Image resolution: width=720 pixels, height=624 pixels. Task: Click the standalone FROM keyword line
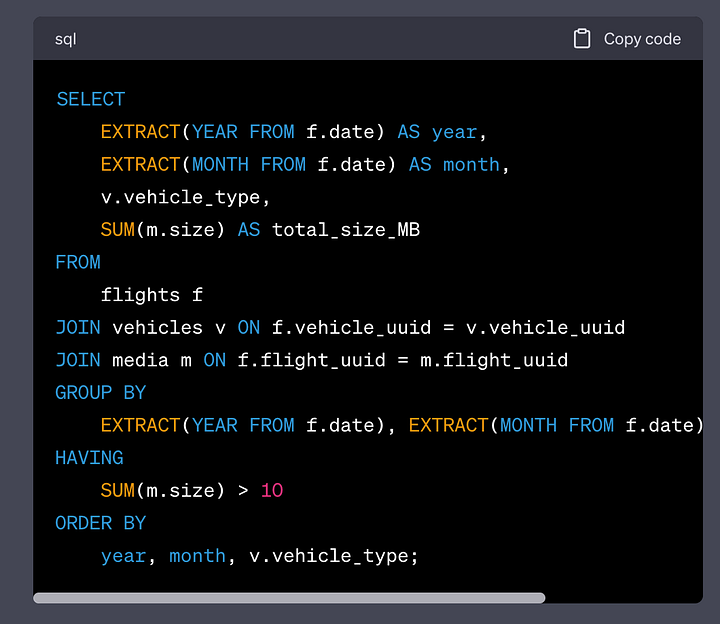click(78, 262)
